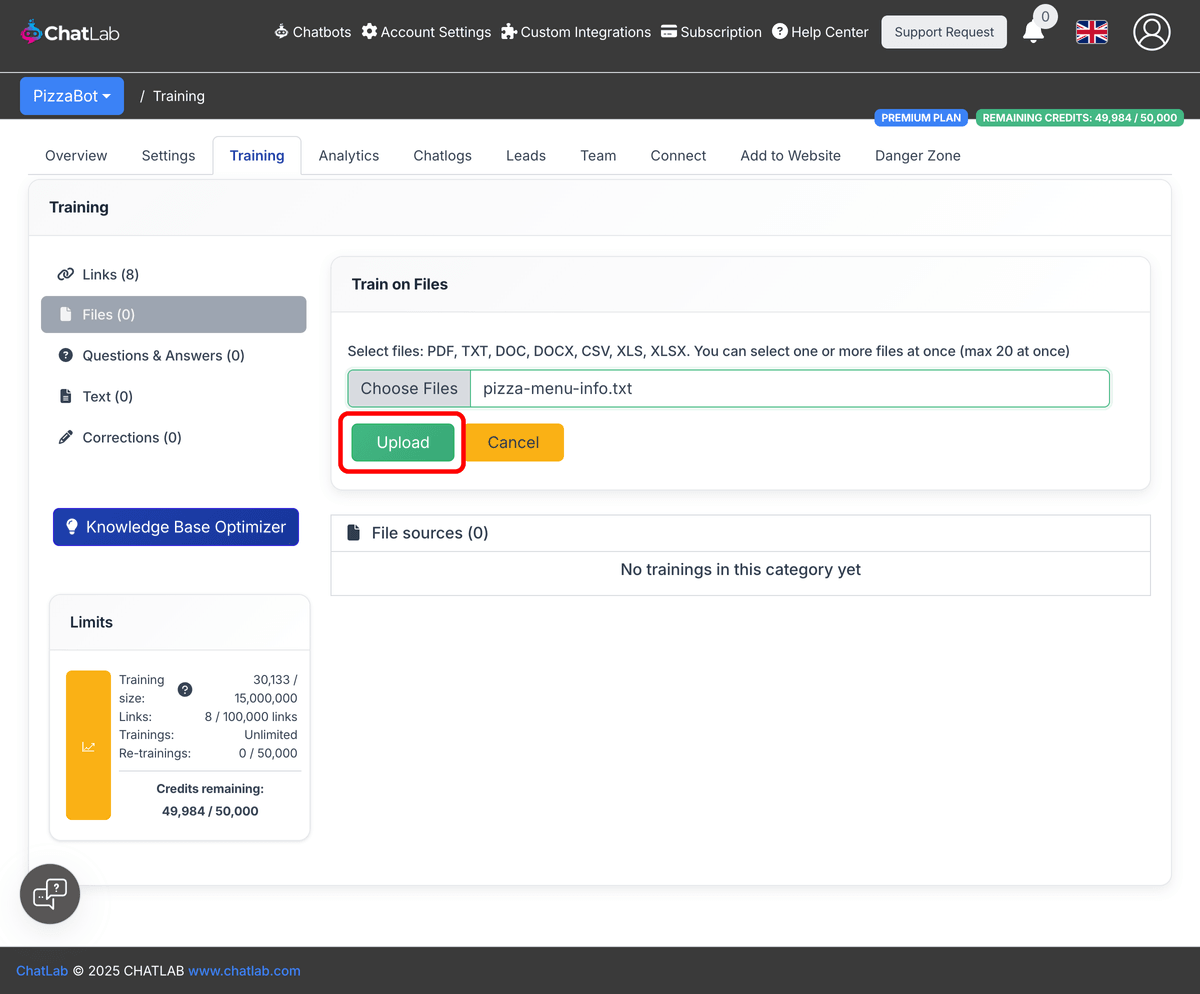1200x994 pixels.
Task: Open the Knowledge Base Optimizer
Action: pyautogui.click(x=175, y=526)
